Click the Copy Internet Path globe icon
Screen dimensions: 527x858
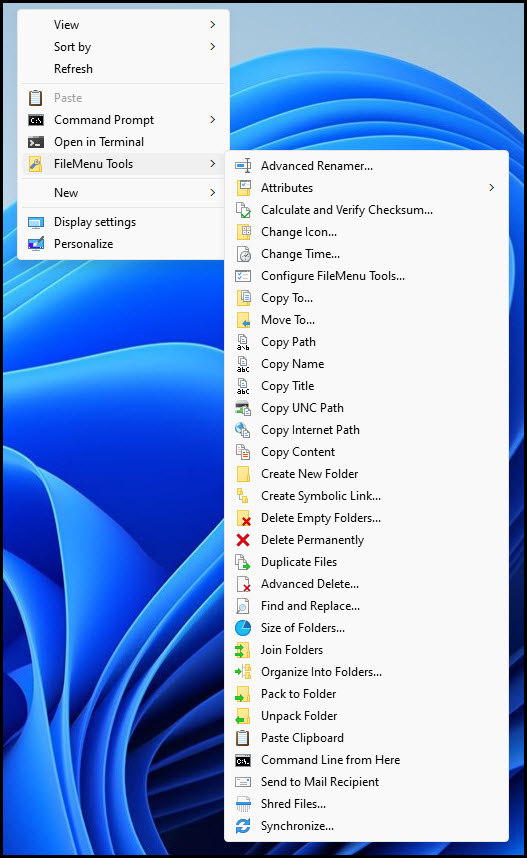(x=243, y=430)
